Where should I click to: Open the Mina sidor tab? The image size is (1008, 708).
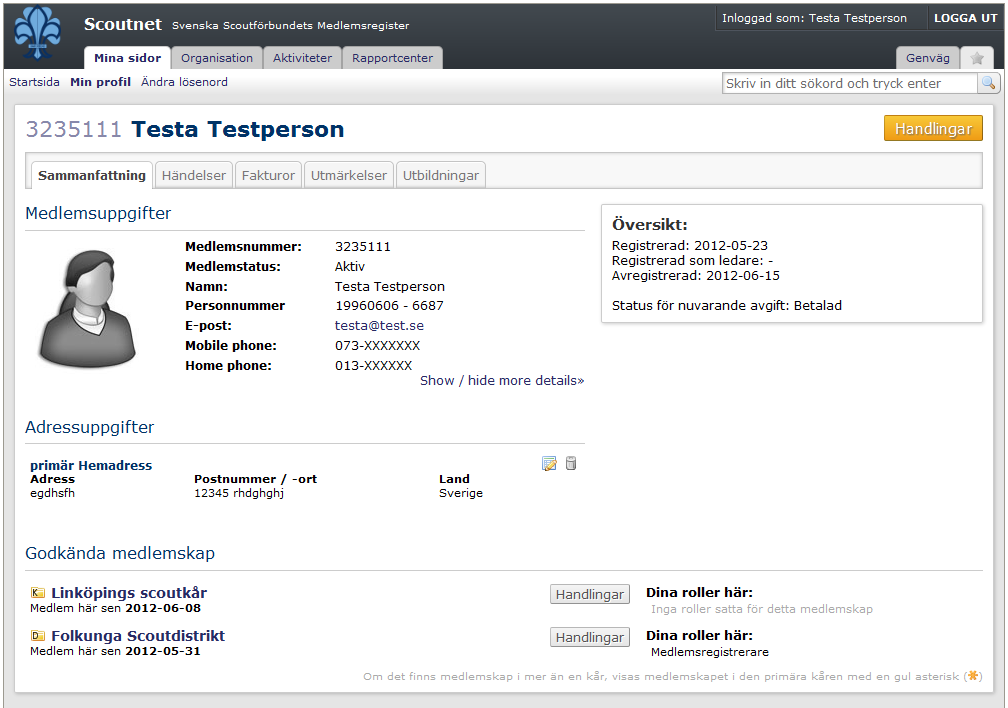127,58
